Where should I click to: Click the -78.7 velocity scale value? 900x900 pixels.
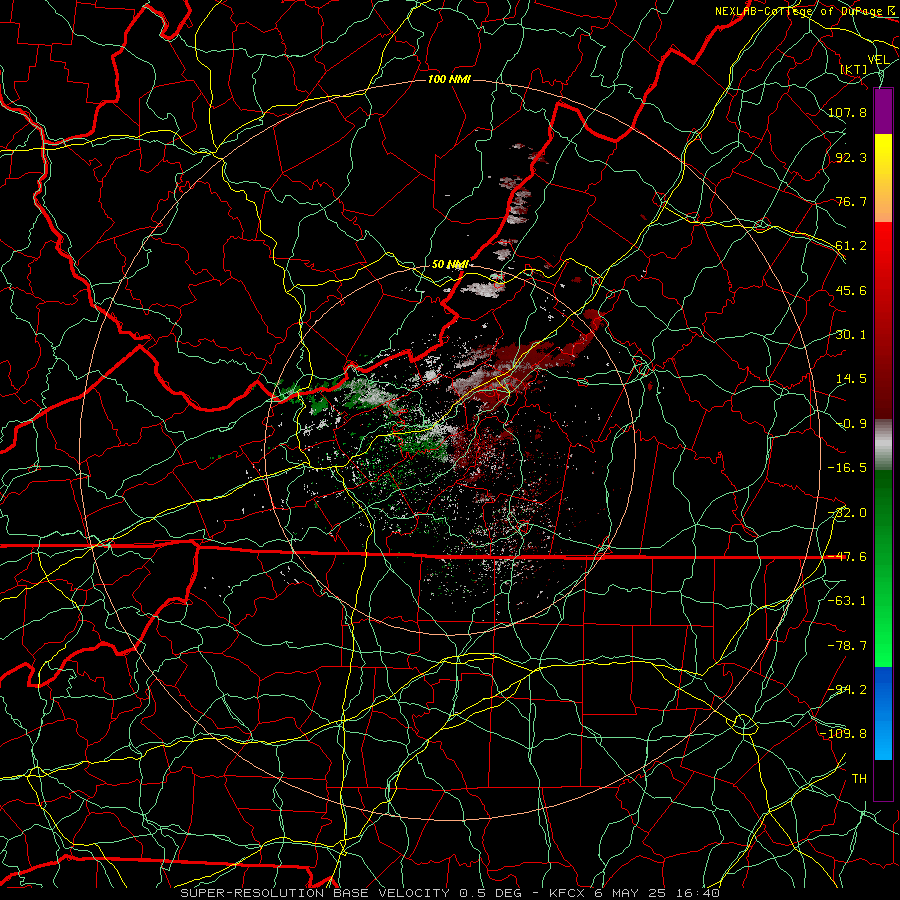pos(847,646)
